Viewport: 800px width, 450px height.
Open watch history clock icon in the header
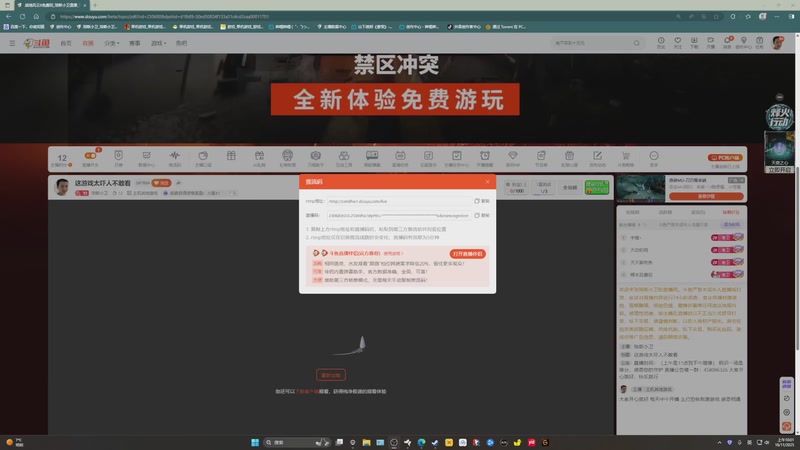(x=661, y=42)
